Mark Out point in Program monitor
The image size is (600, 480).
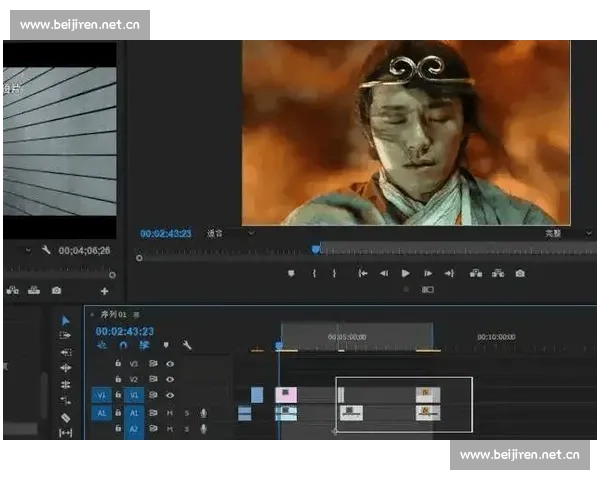click(334, 274)
